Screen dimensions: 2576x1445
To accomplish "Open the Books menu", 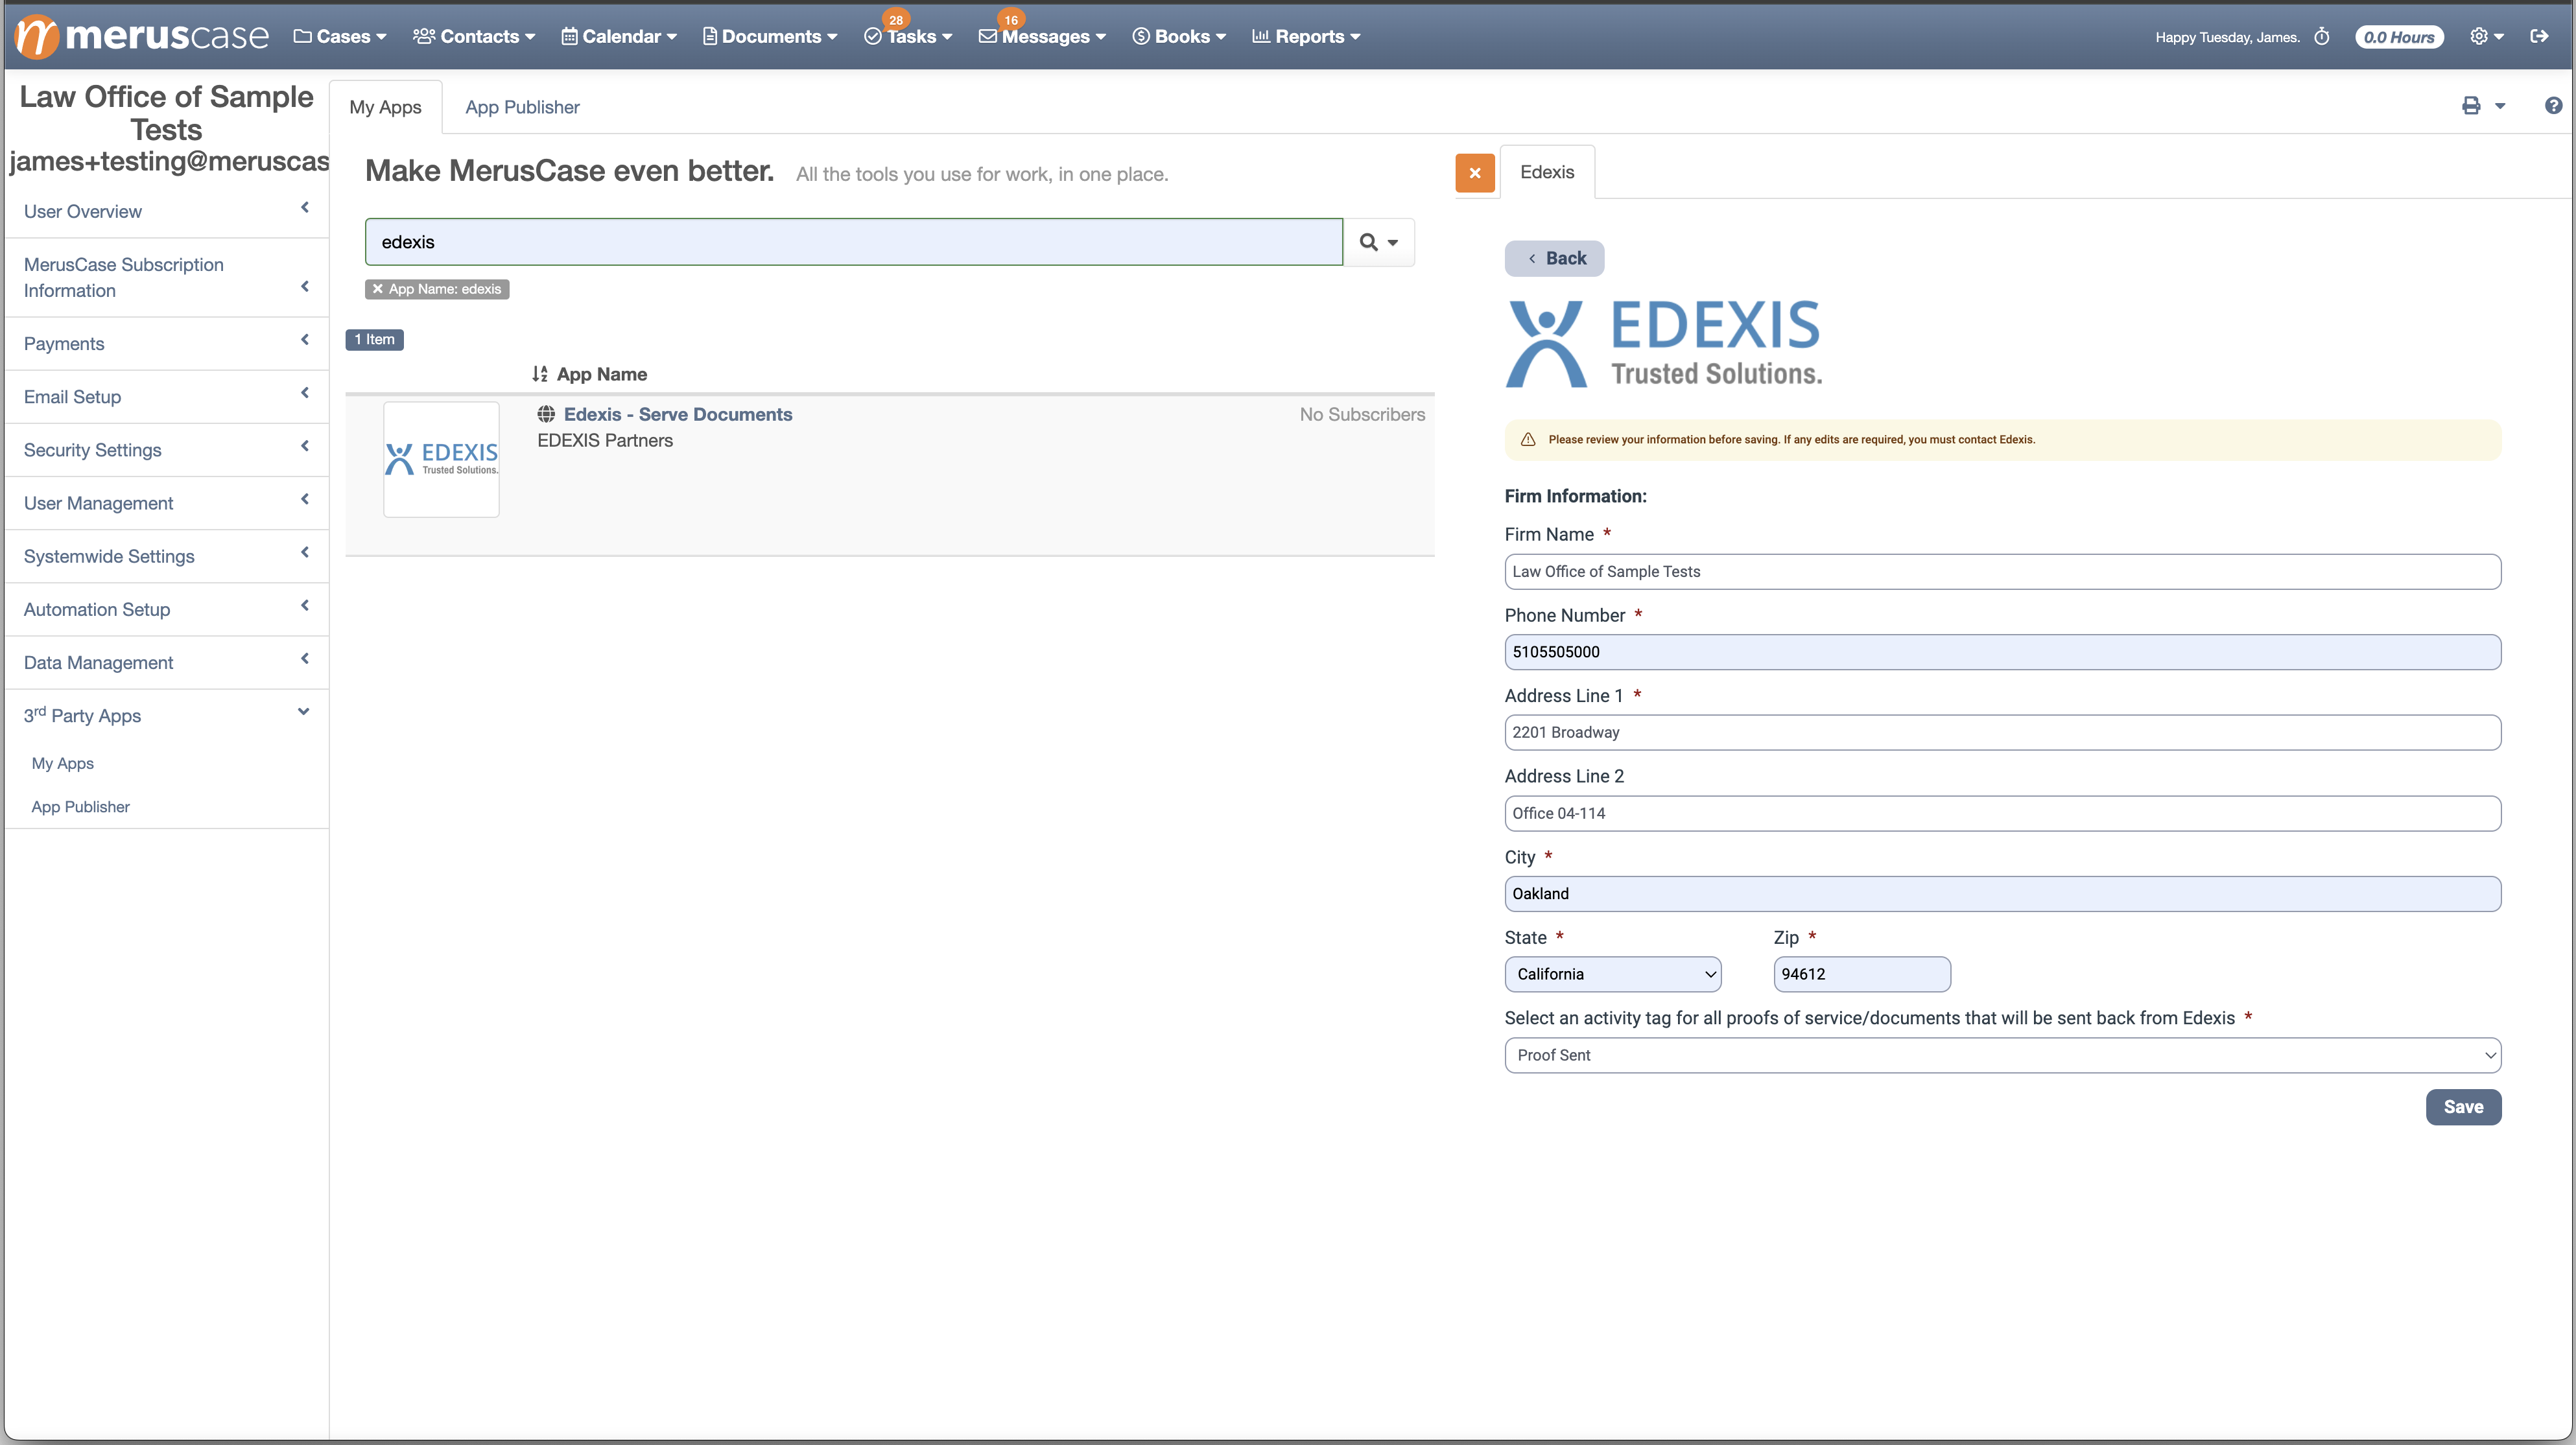I will [1179, 37].
